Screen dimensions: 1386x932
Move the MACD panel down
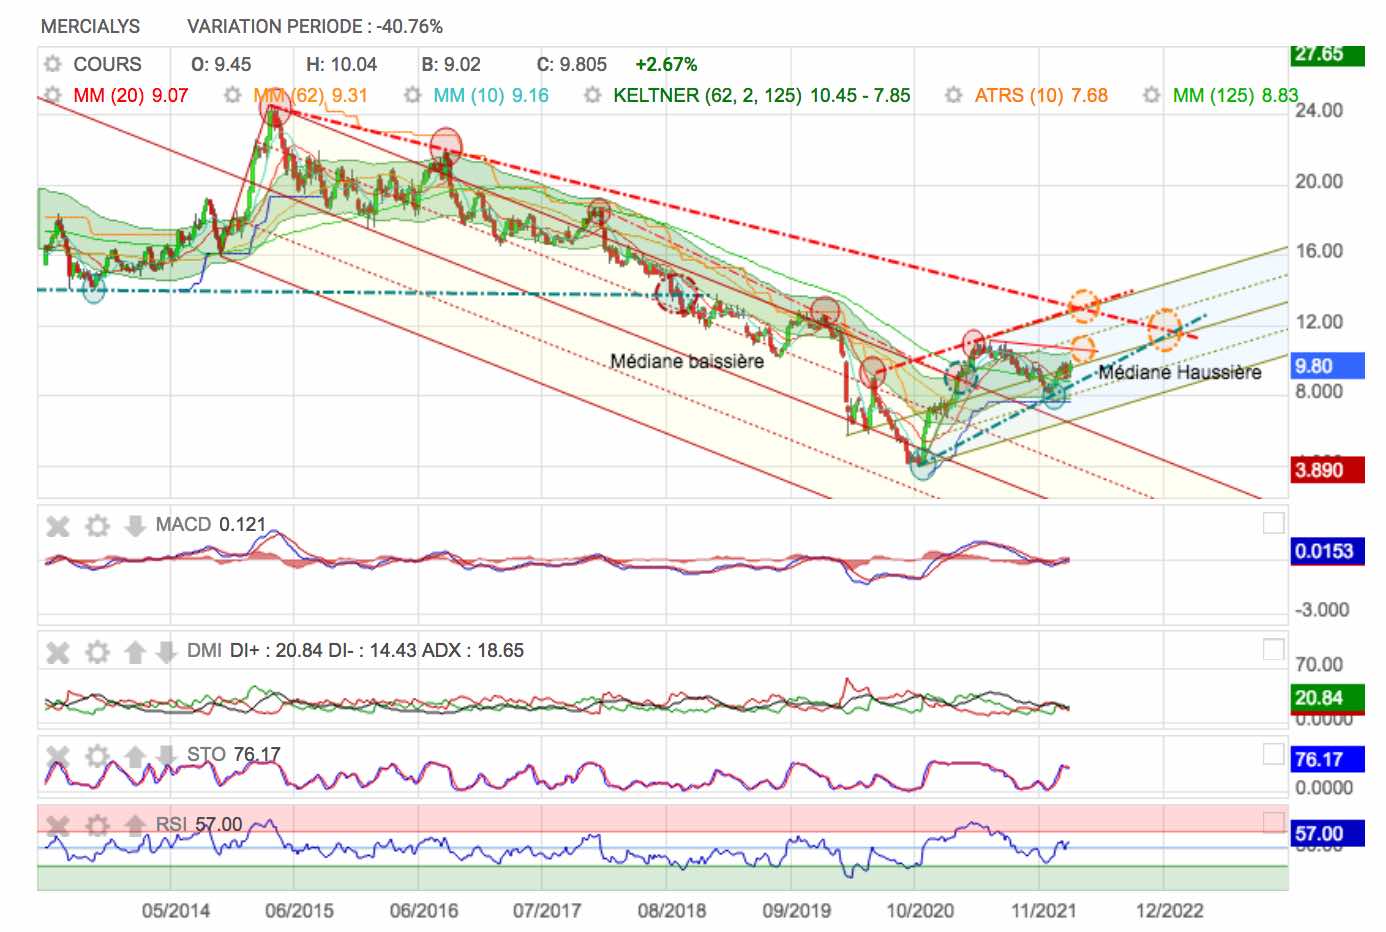tap(135, 525)
